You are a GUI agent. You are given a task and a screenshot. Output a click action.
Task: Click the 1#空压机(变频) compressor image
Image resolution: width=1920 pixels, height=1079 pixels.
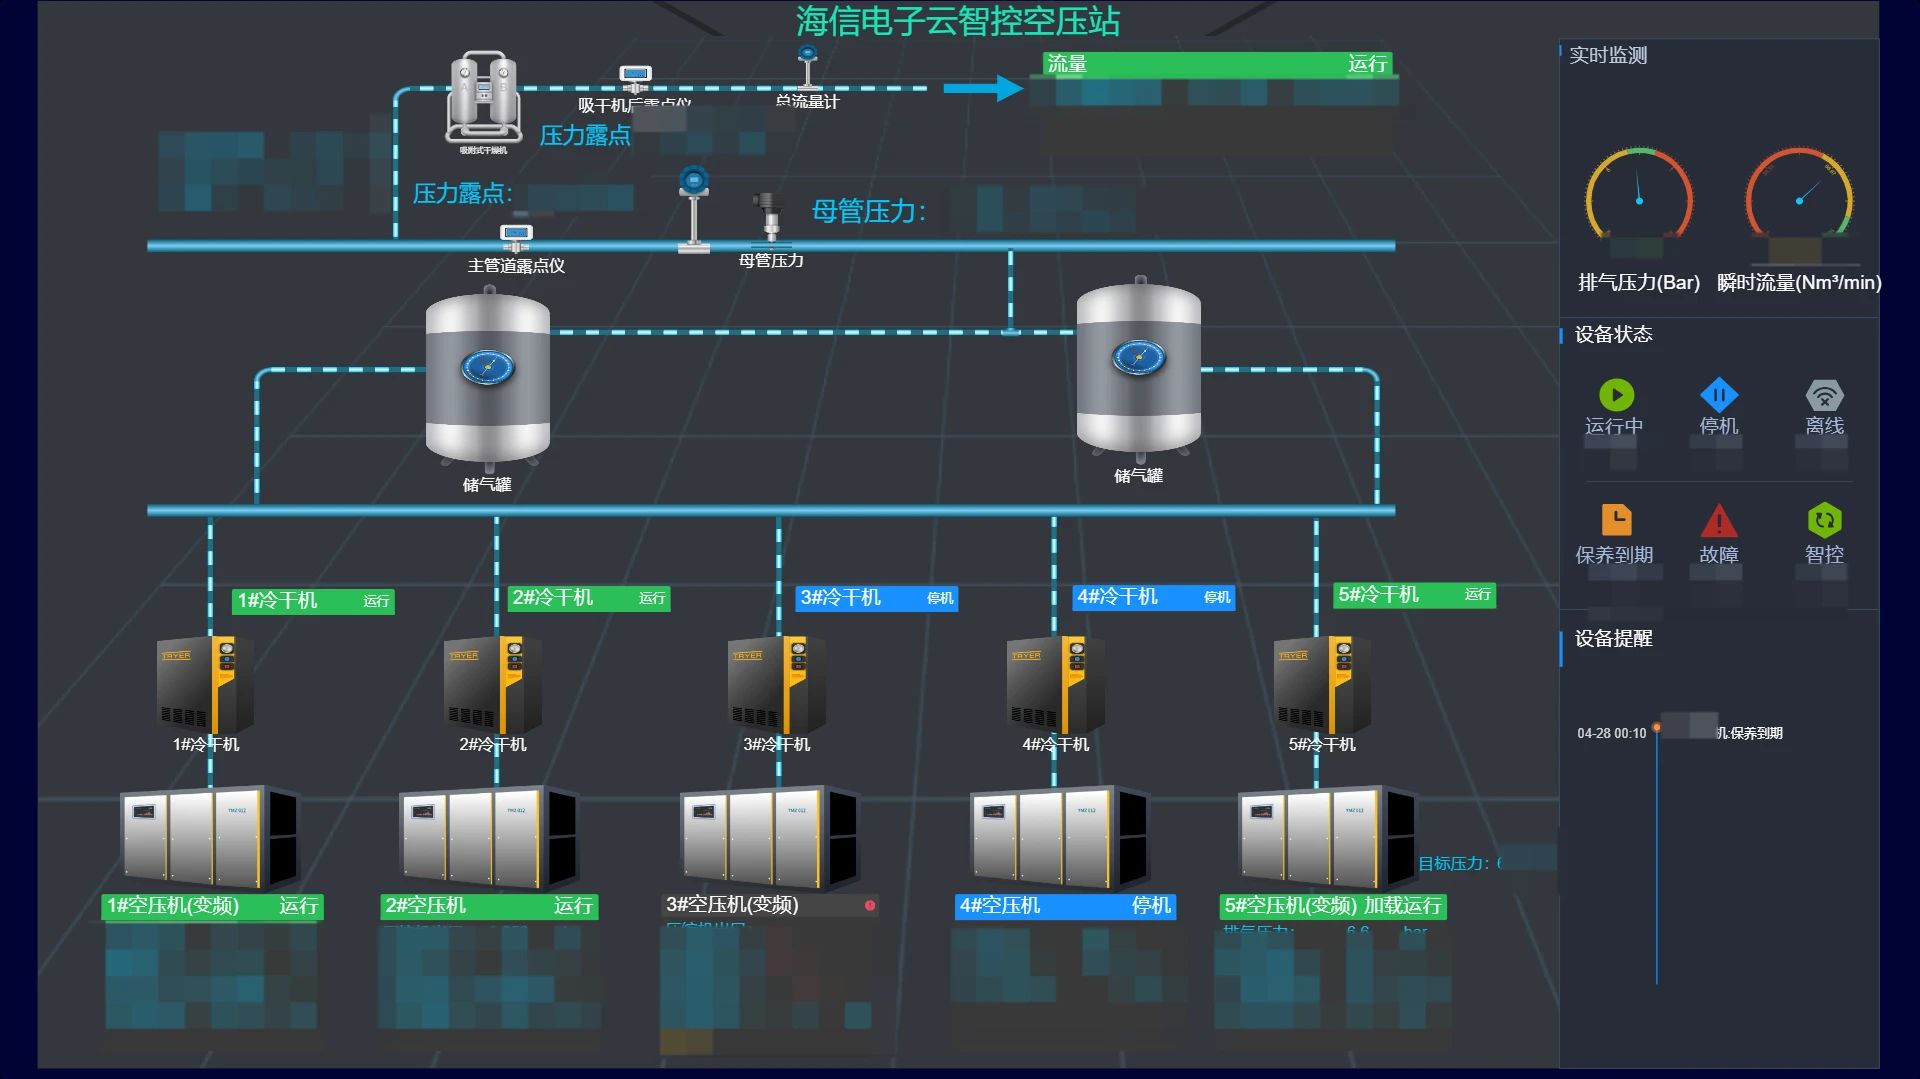coord(209,838)
